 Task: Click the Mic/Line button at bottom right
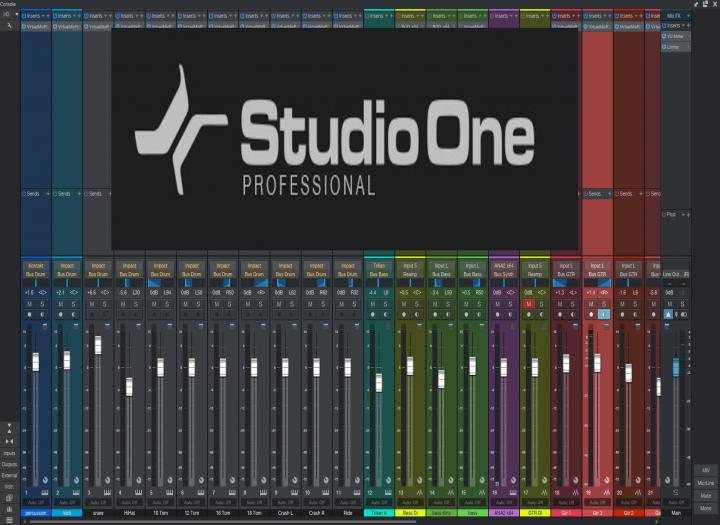tap(706, 483)
